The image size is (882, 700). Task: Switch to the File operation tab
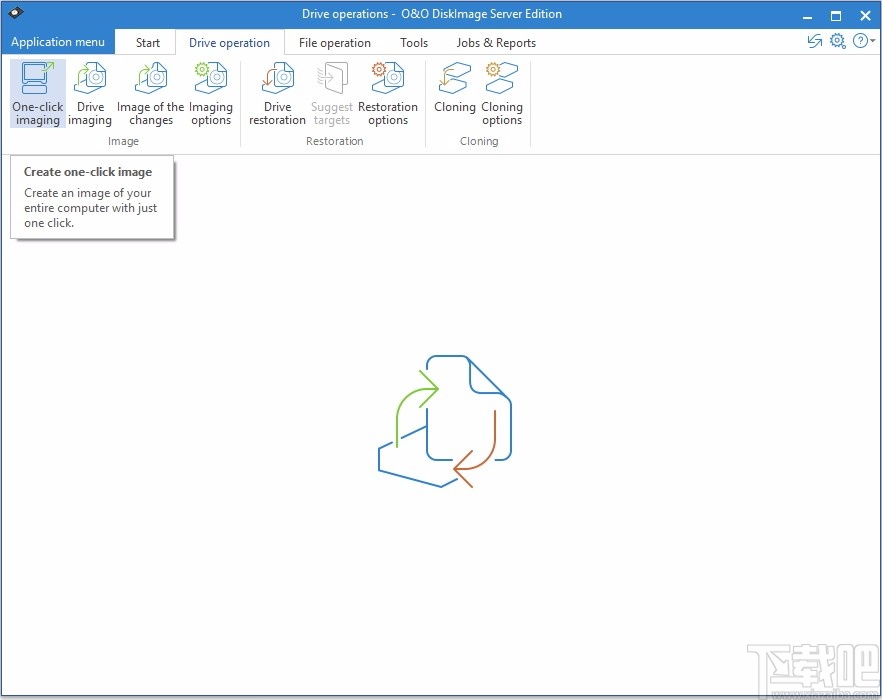pos(335,42)
